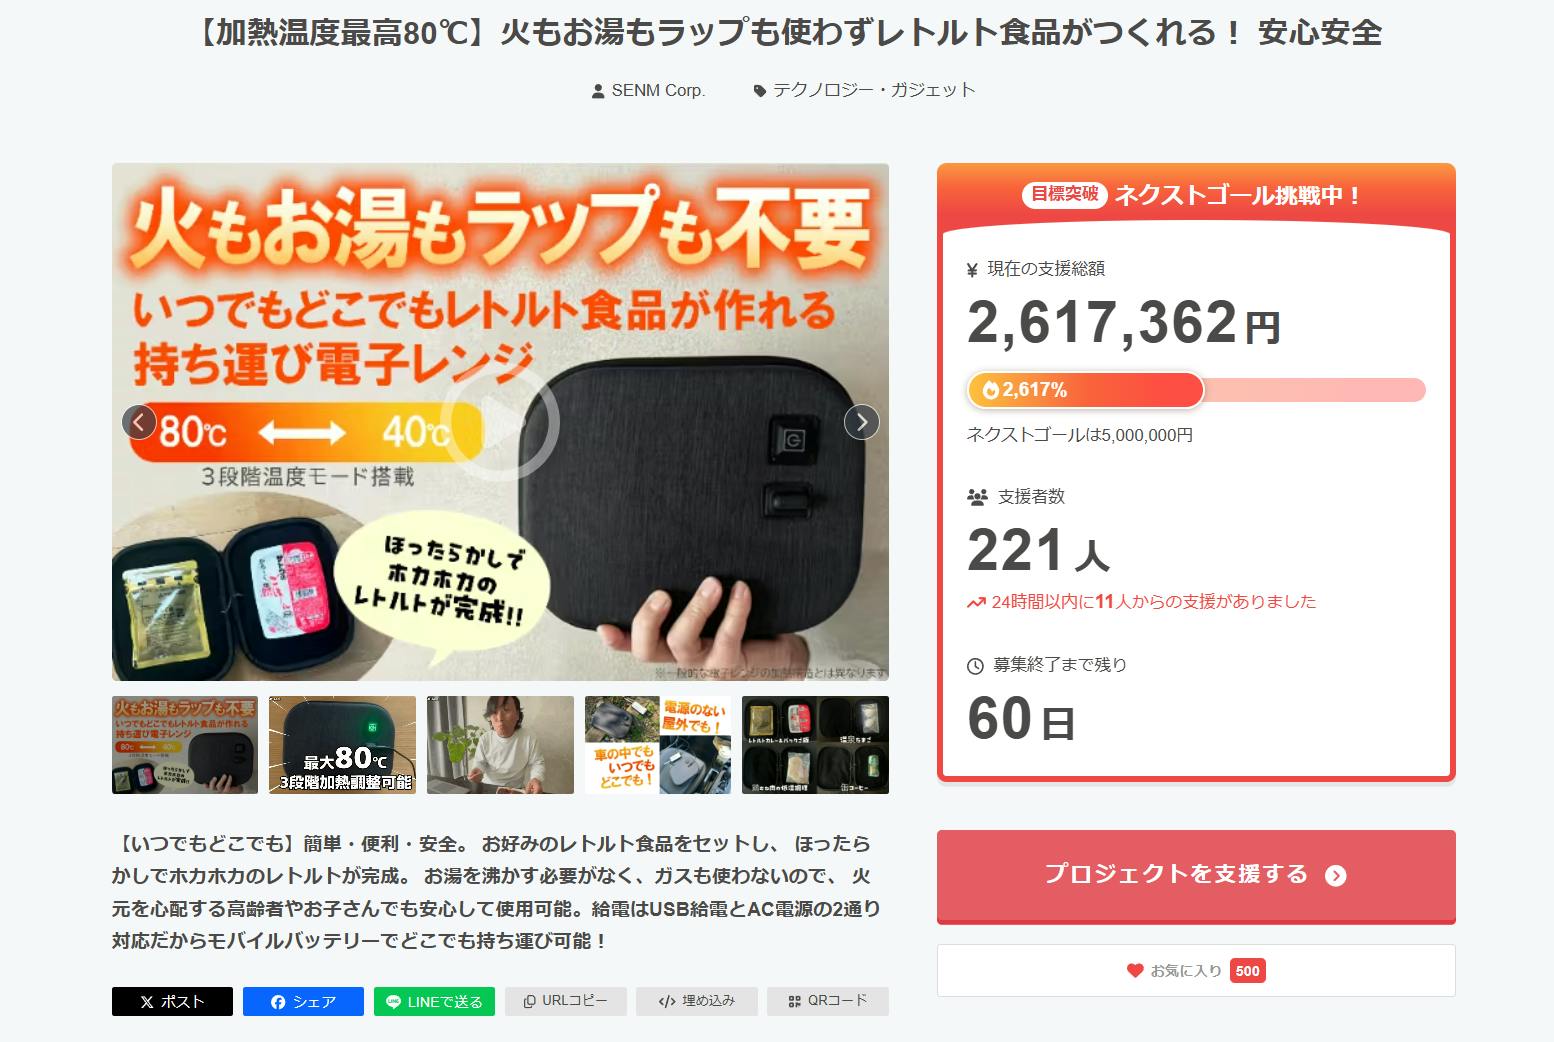1554x1042 pixels.
Task: Select the thumbnail showing a person seated
Action: point(500,745)
